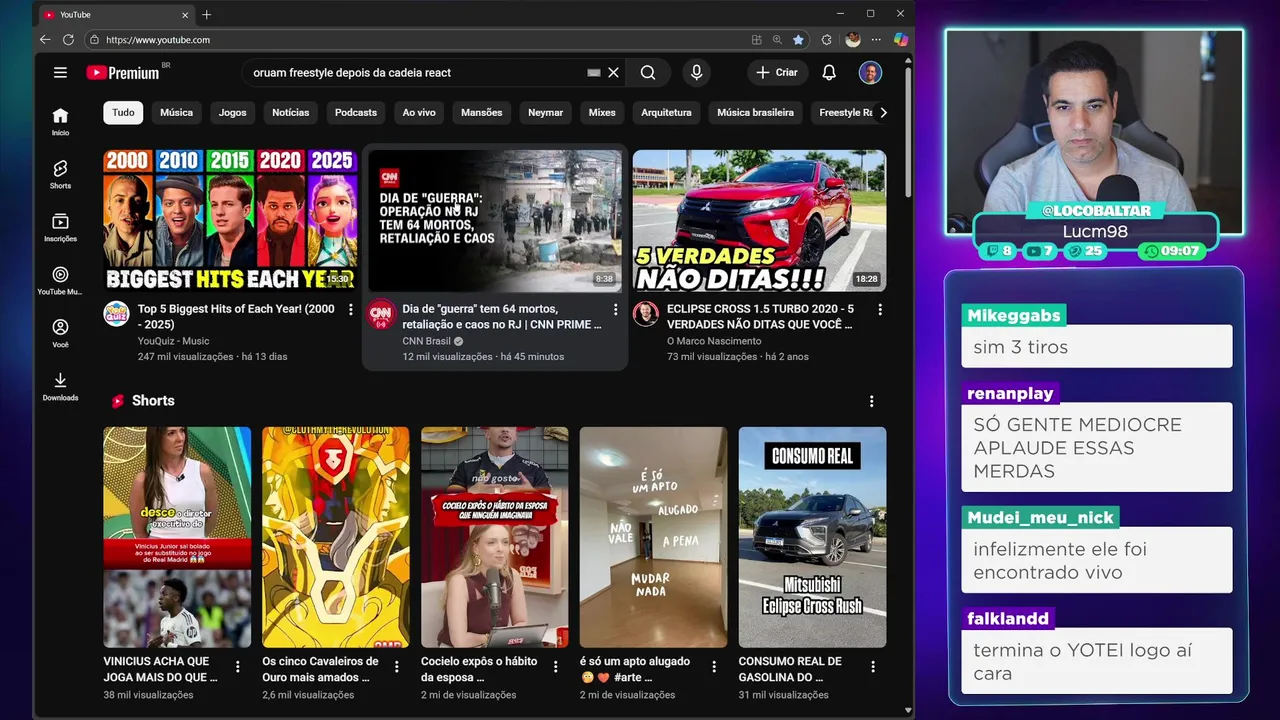
Task: Select the Ao vivo filter chip
Action: pos(419,113)
